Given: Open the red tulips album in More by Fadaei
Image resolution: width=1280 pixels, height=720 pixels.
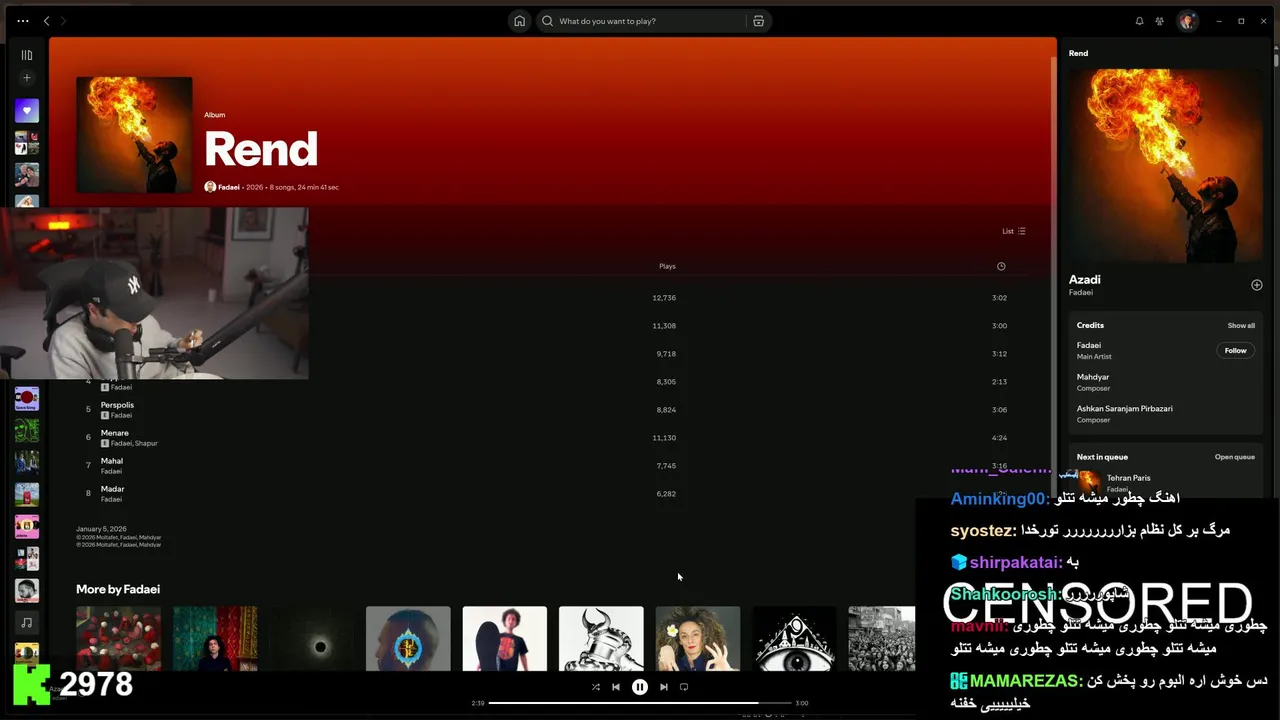Looking at the screenshot, I should tap(118, 638).
